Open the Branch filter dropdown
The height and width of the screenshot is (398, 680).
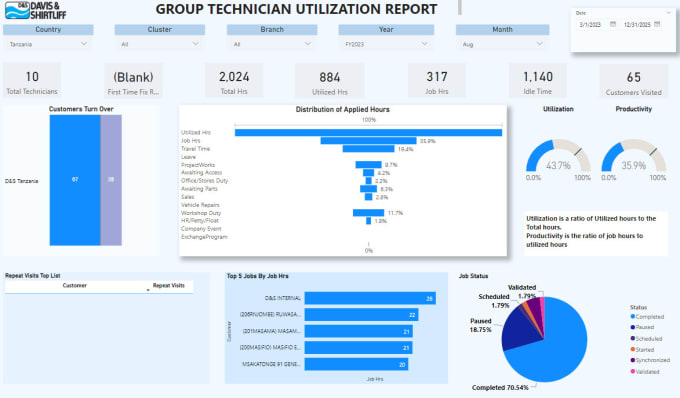271,44
